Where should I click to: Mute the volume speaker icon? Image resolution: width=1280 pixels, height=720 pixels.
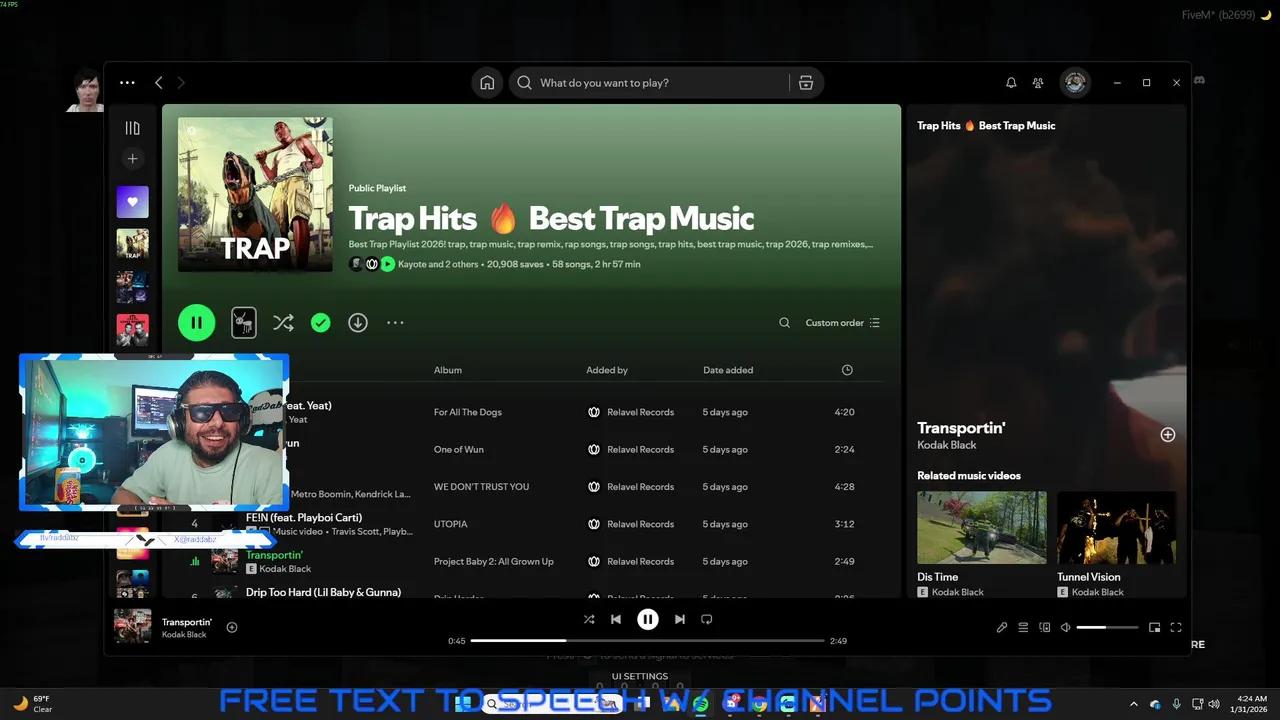tap(1065, 627)
